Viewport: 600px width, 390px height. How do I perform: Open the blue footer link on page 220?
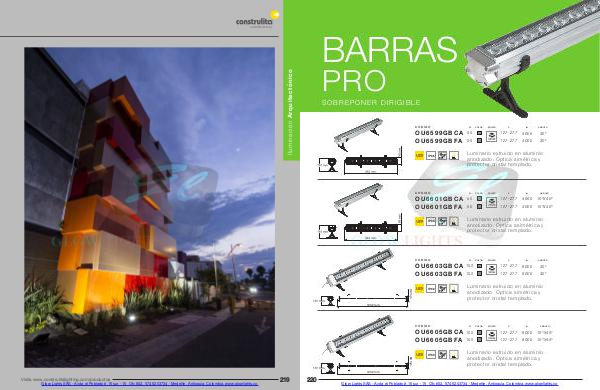point(450,384)
